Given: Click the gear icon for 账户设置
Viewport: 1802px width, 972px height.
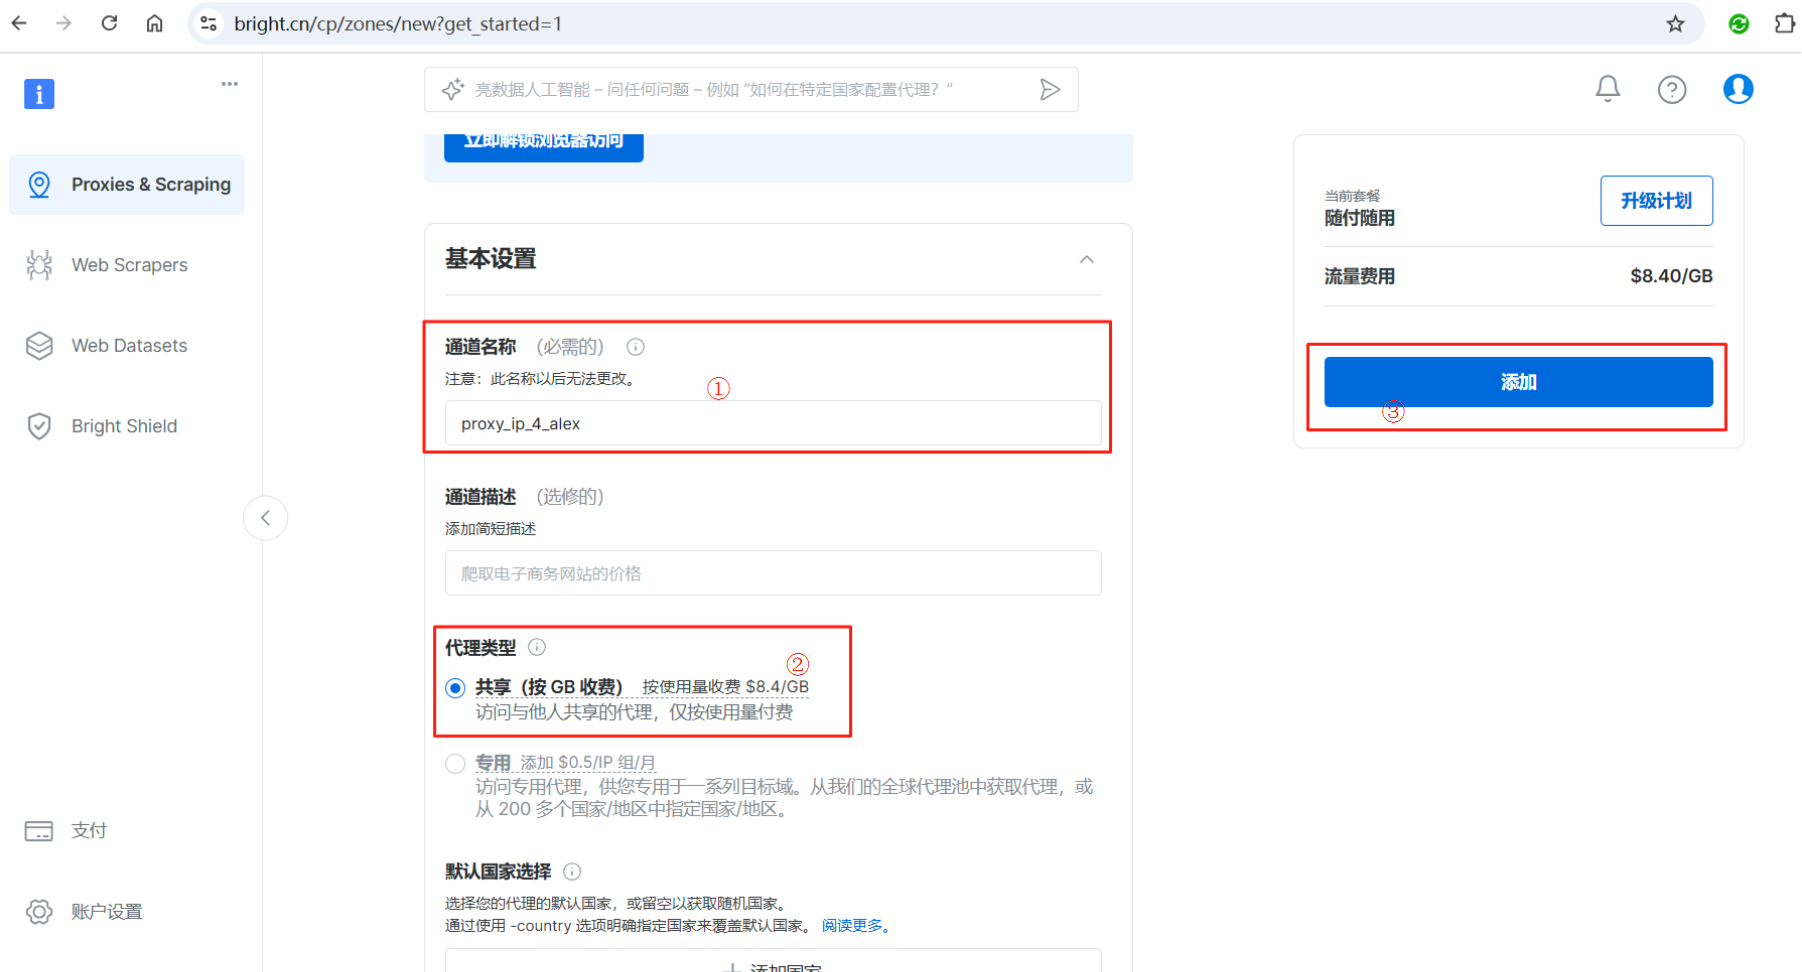Looking at the screenshot, I should tap(39, 912).
